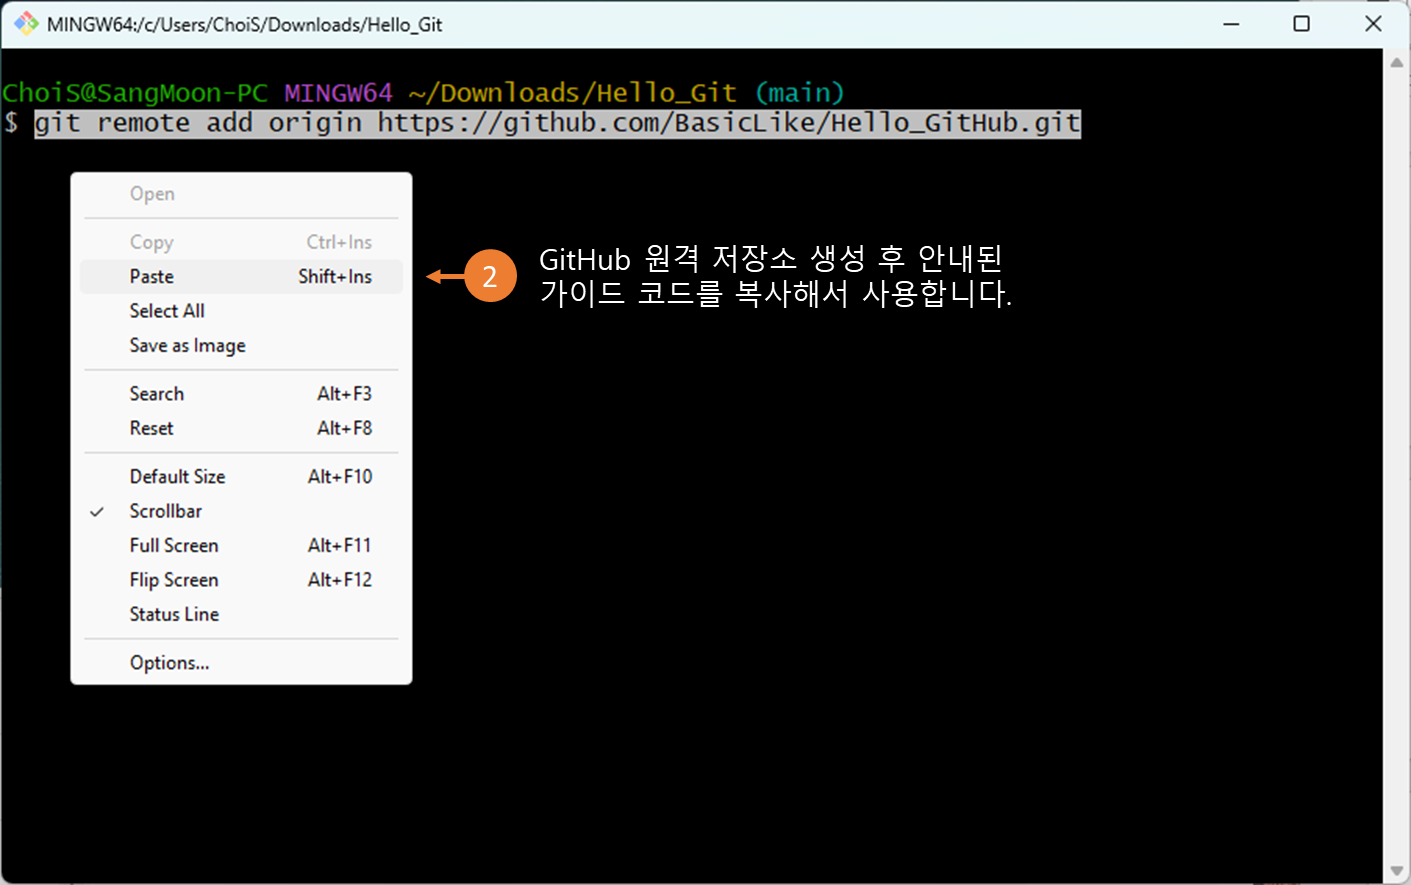Click the ChoiS@SangMoon-PC prompt text

135,93
